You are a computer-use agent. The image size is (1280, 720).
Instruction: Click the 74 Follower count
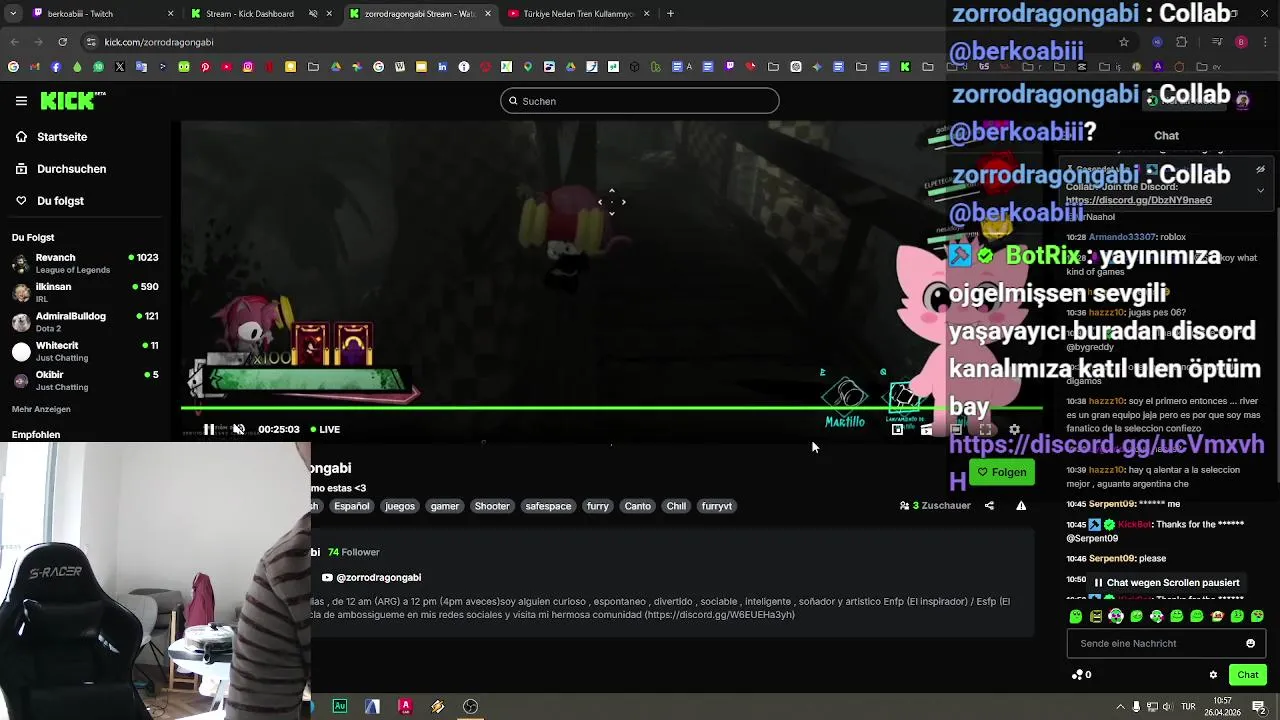(354, 552)
